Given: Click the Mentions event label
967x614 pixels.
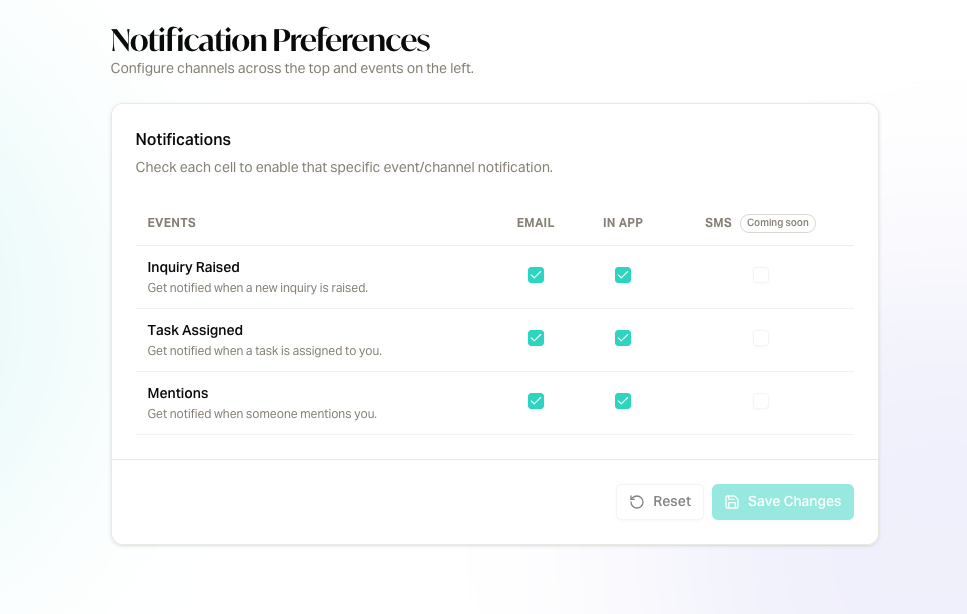Looking at the screenshot, I should 178,393.
